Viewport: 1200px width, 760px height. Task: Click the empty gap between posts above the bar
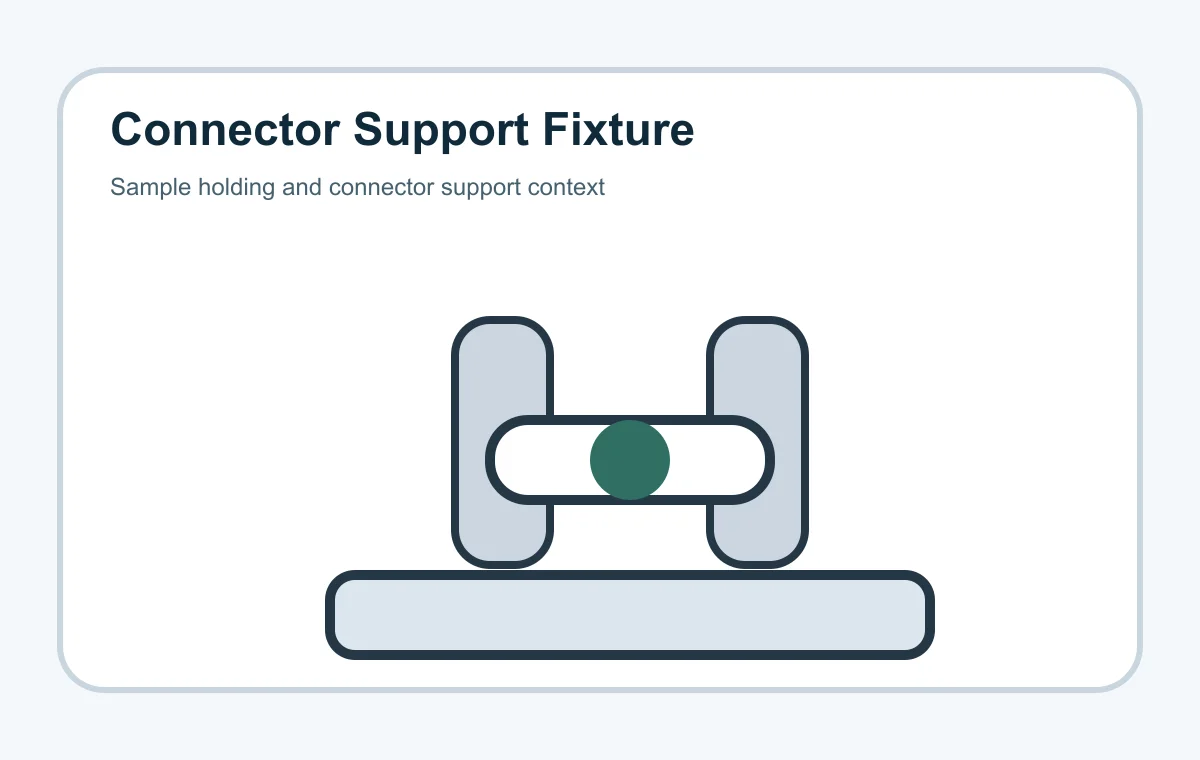pyautogui.click(x=630, y=366)
